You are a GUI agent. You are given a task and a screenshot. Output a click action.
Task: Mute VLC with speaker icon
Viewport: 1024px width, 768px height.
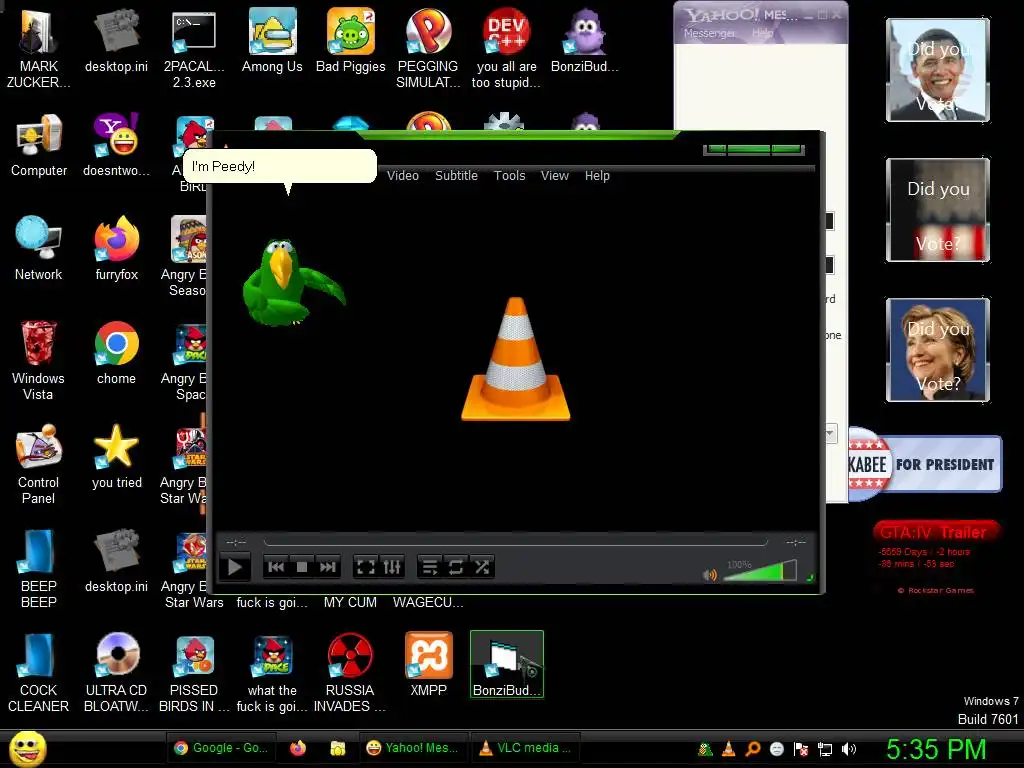click(710, 575)
